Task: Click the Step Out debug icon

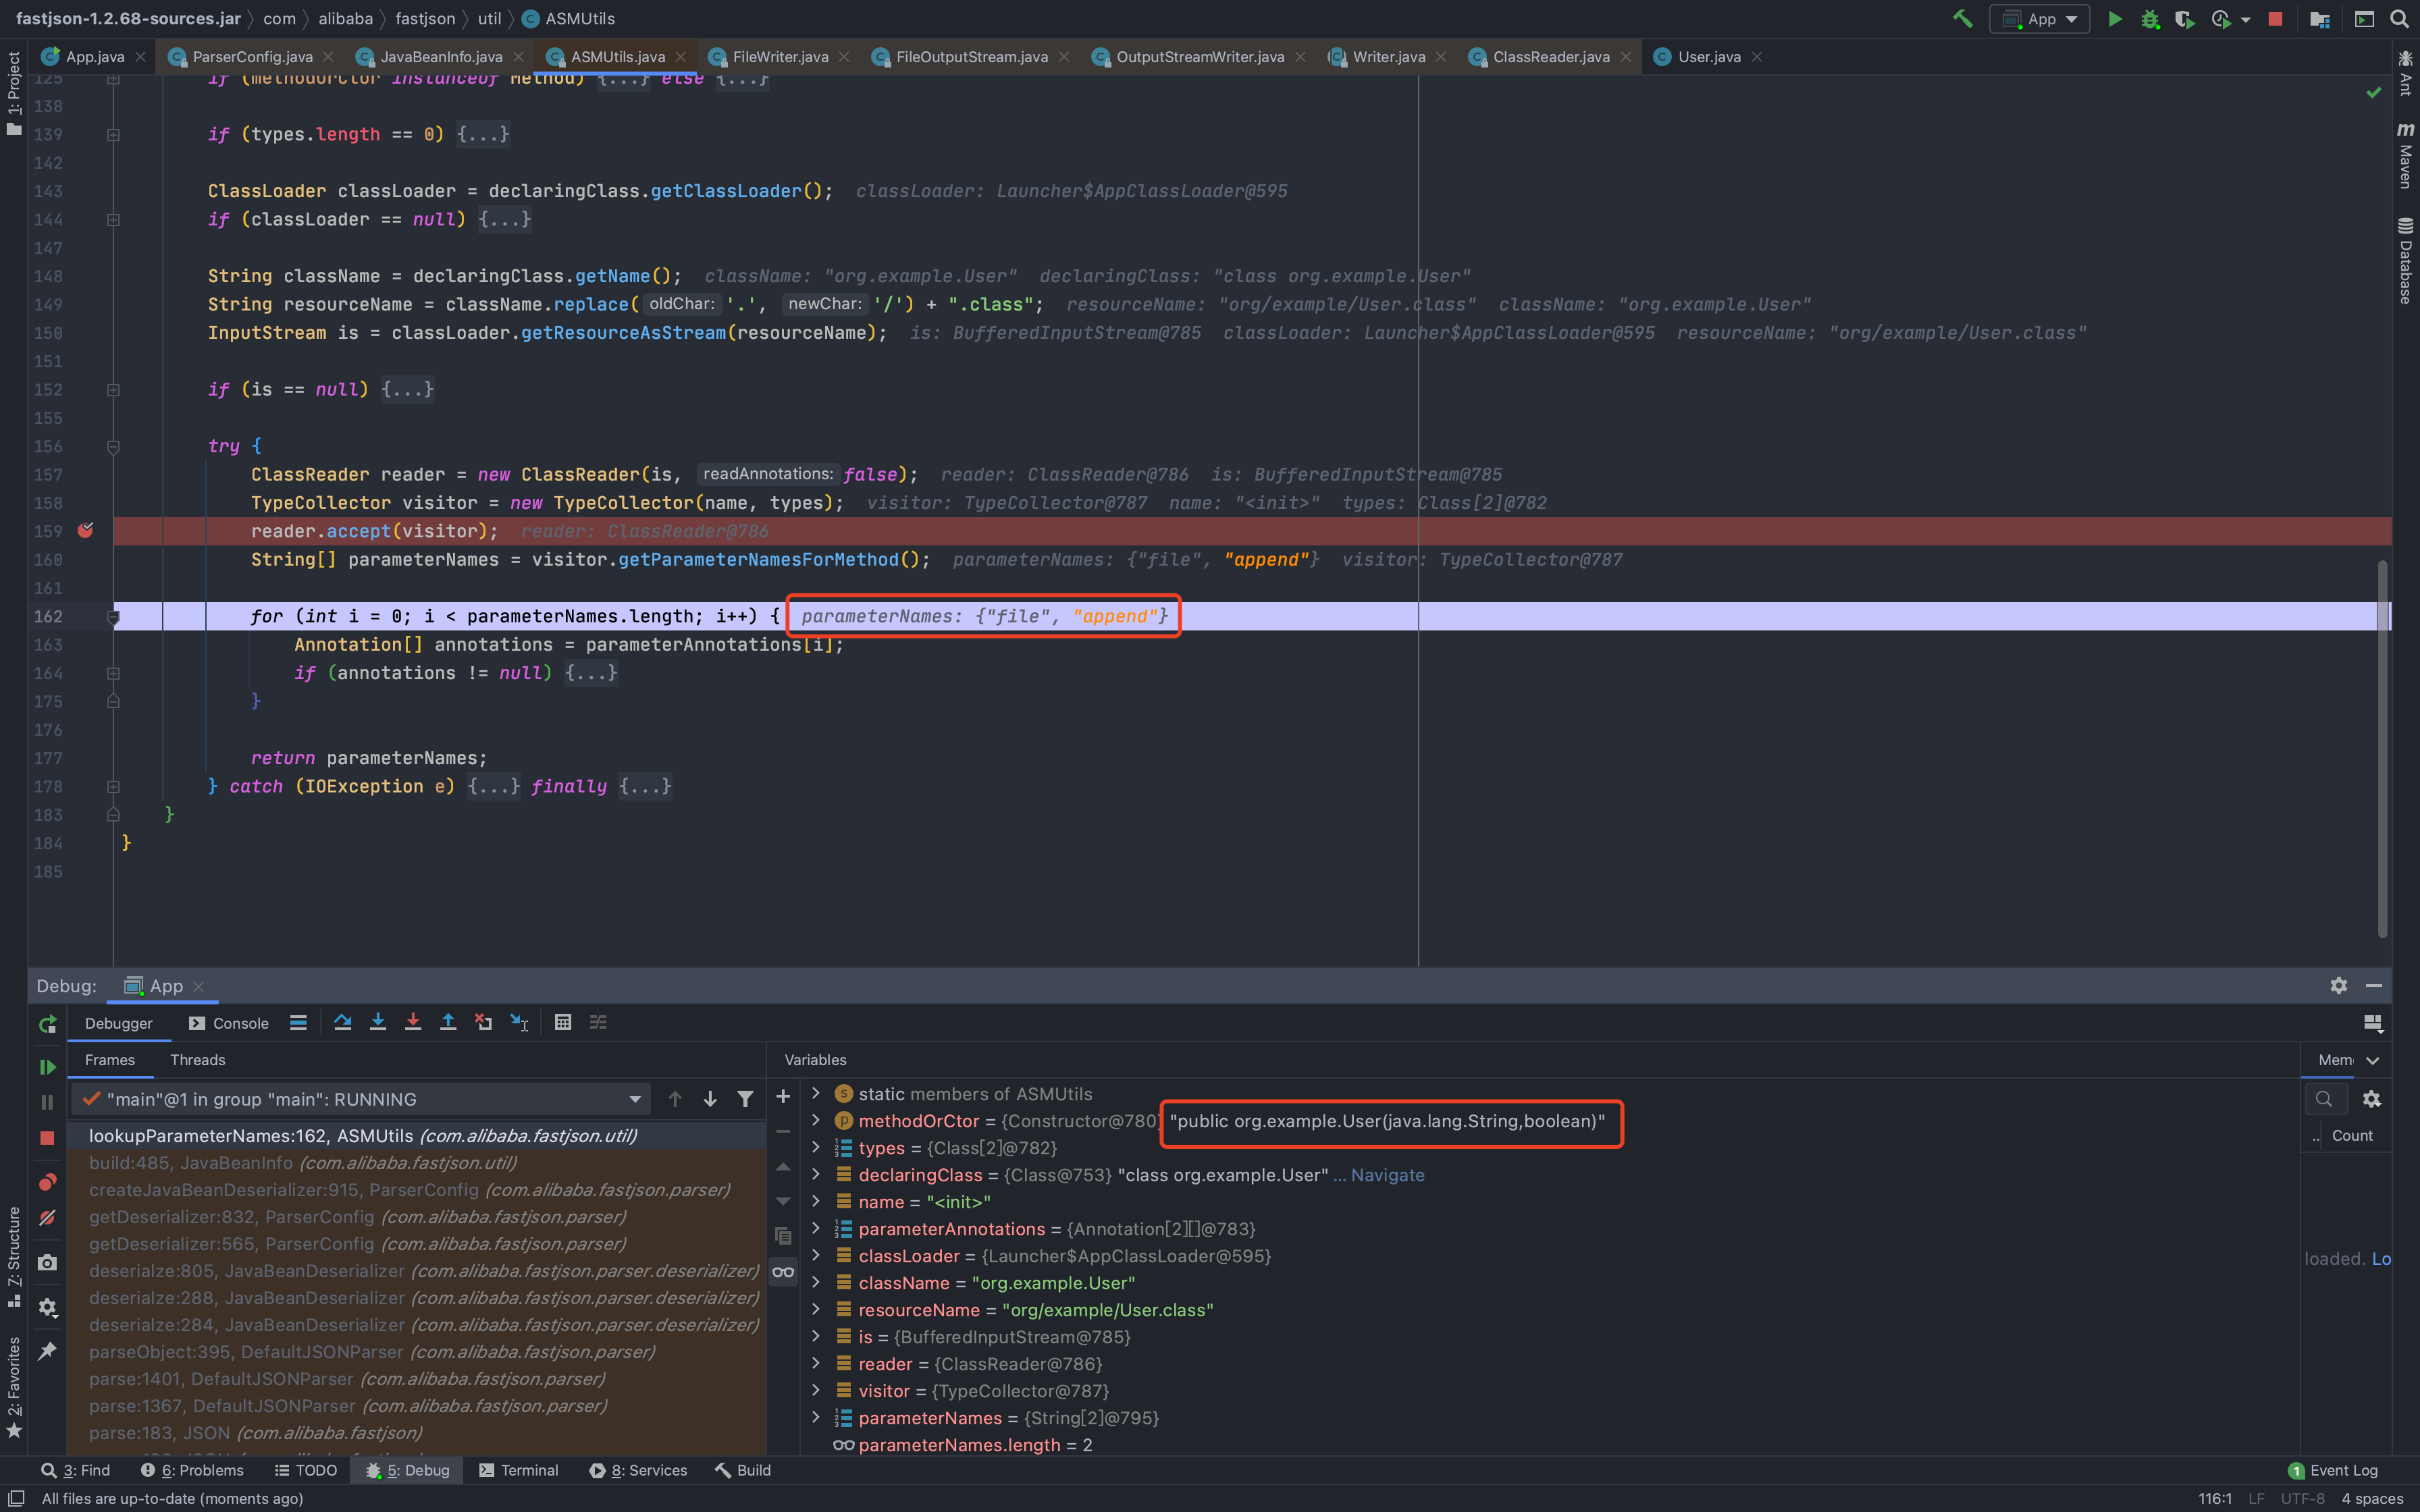Action: tap(448, 1022)
